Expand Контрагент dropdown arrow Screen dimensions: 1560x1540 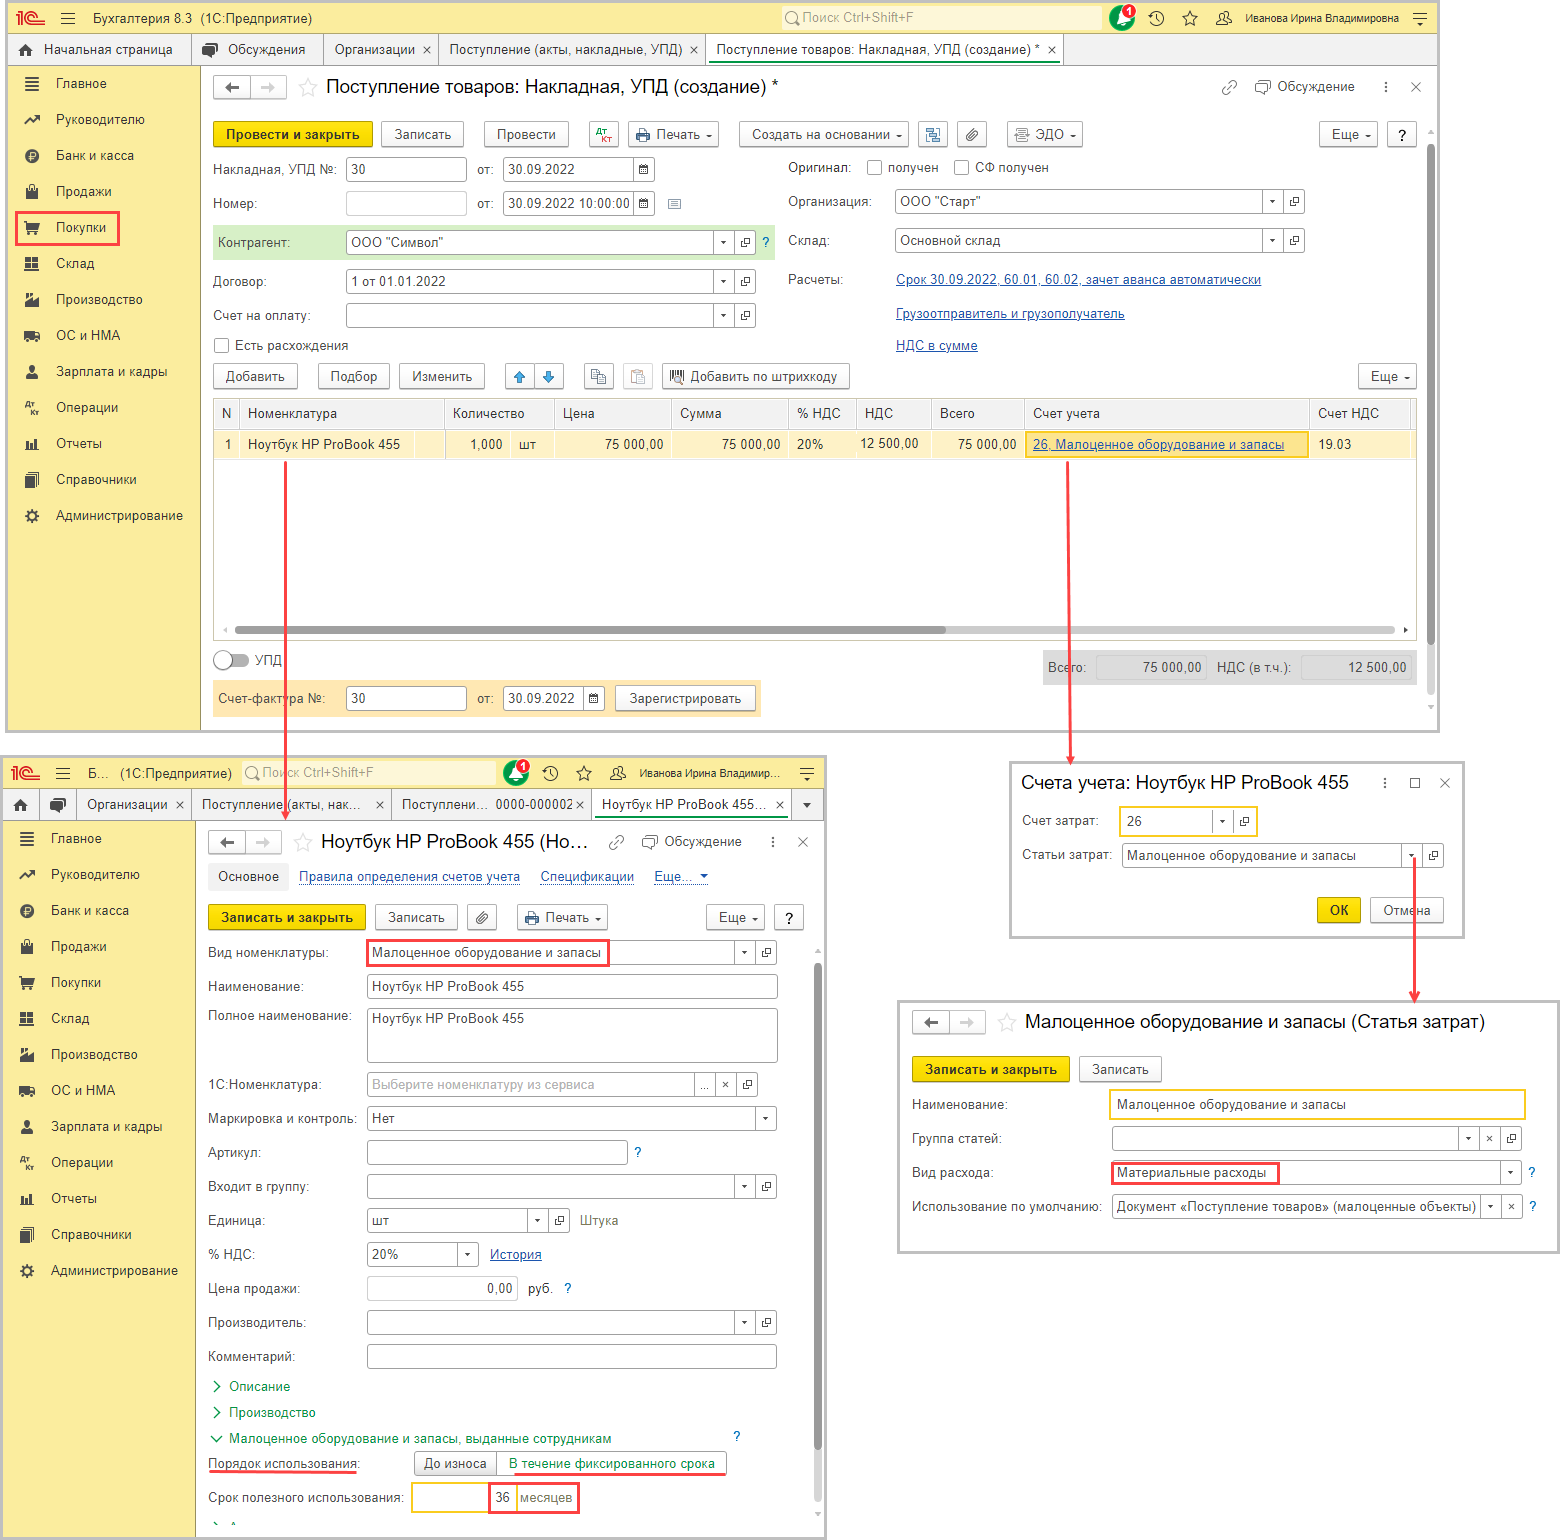click(x=723, y=242)
